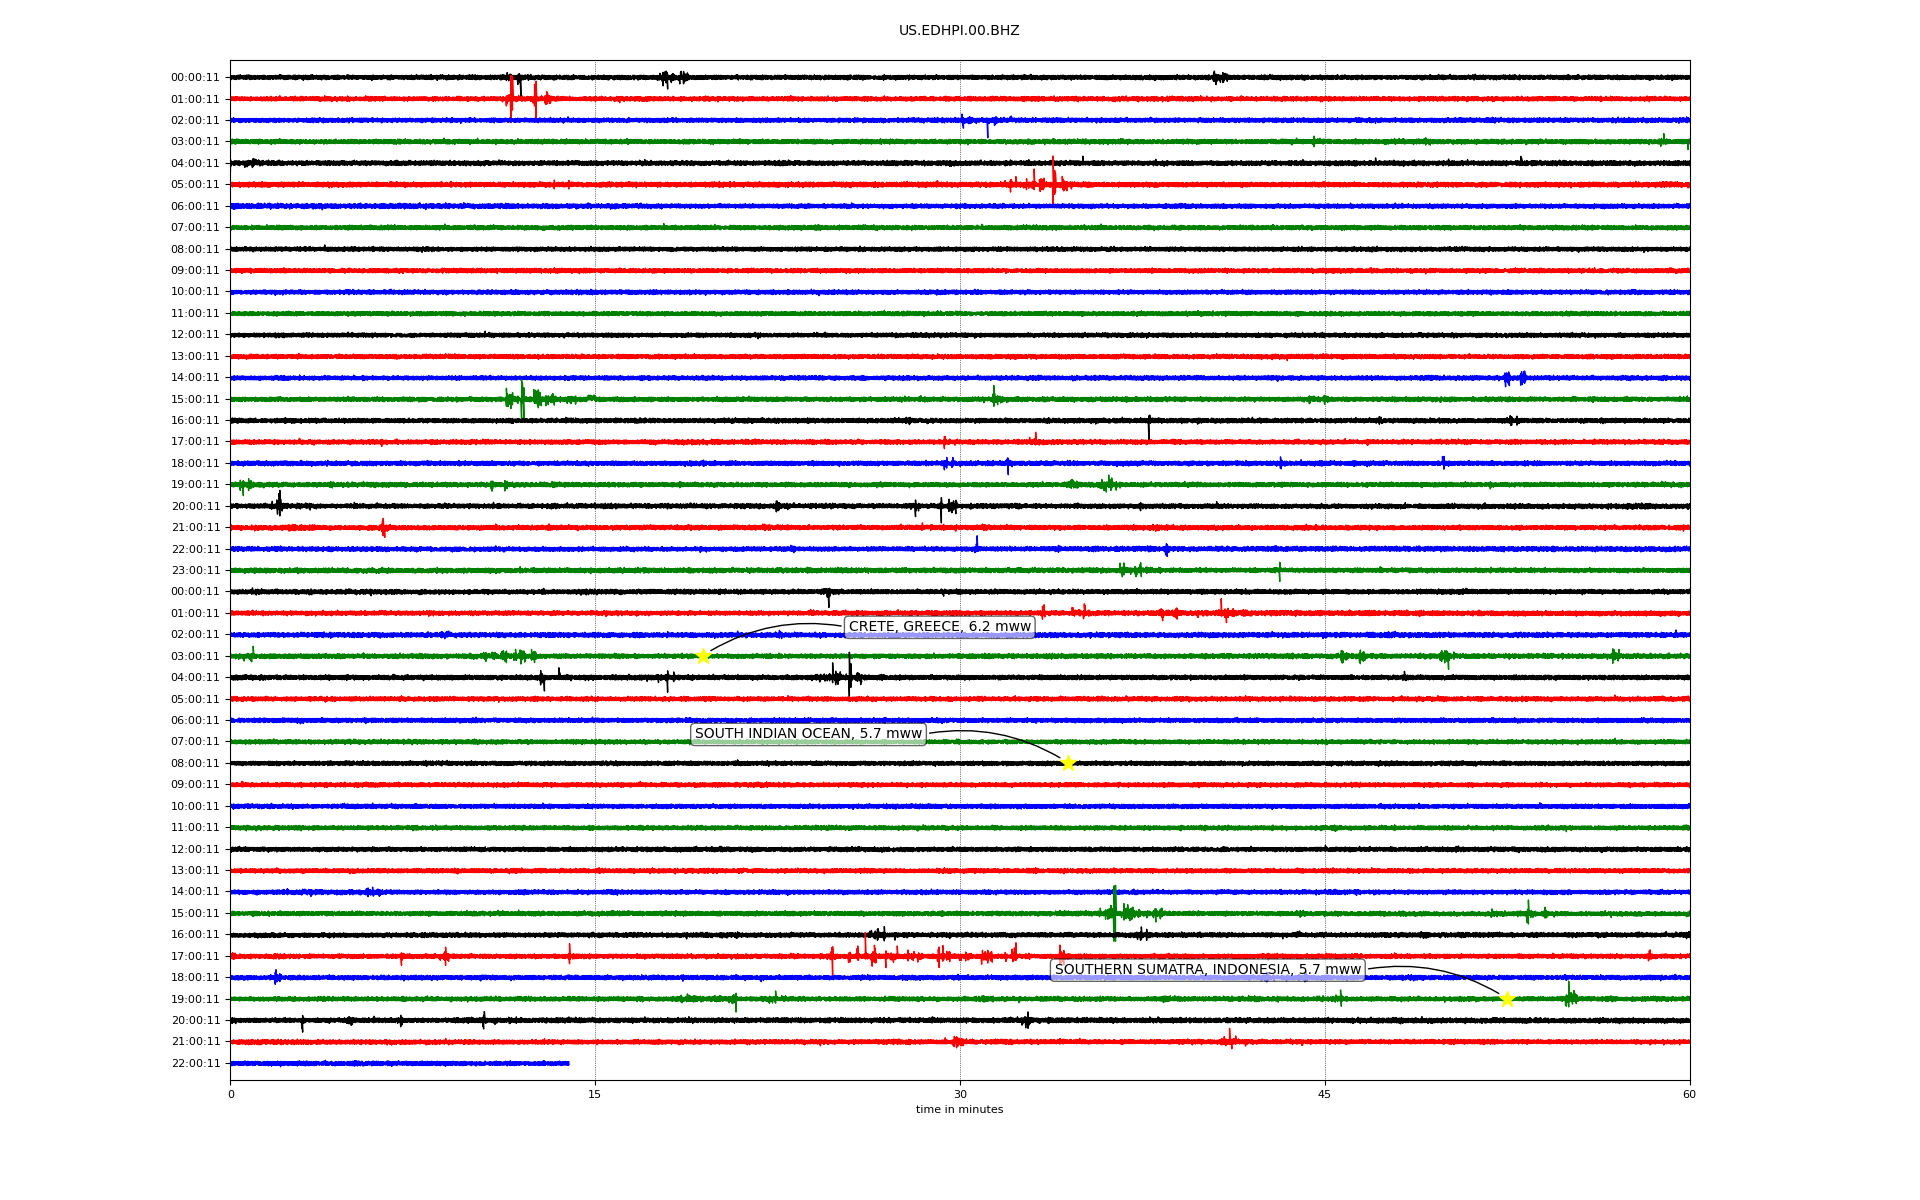Image resolution: width=1920 pixels, height=1200 pixels.
Task: Select the 22:00:11 label of the truncated blue trace
Action: tap(195, 1063)
